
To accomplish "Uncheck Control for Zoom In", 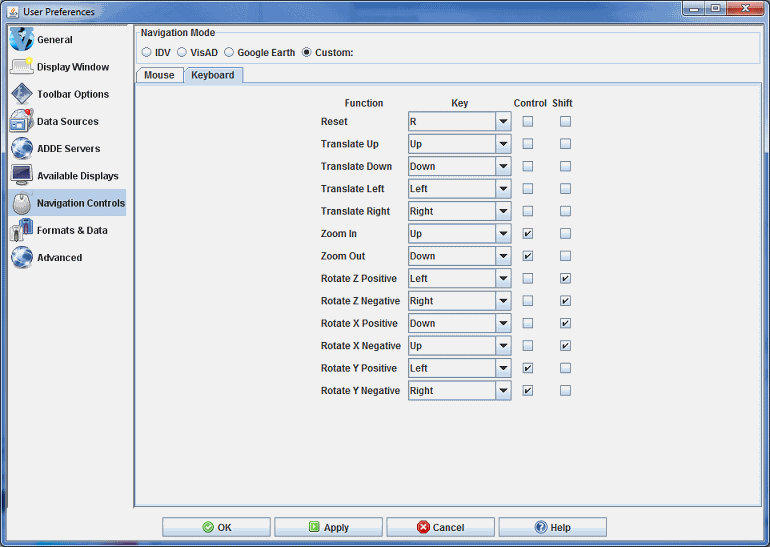I will [x=528, y=234].
